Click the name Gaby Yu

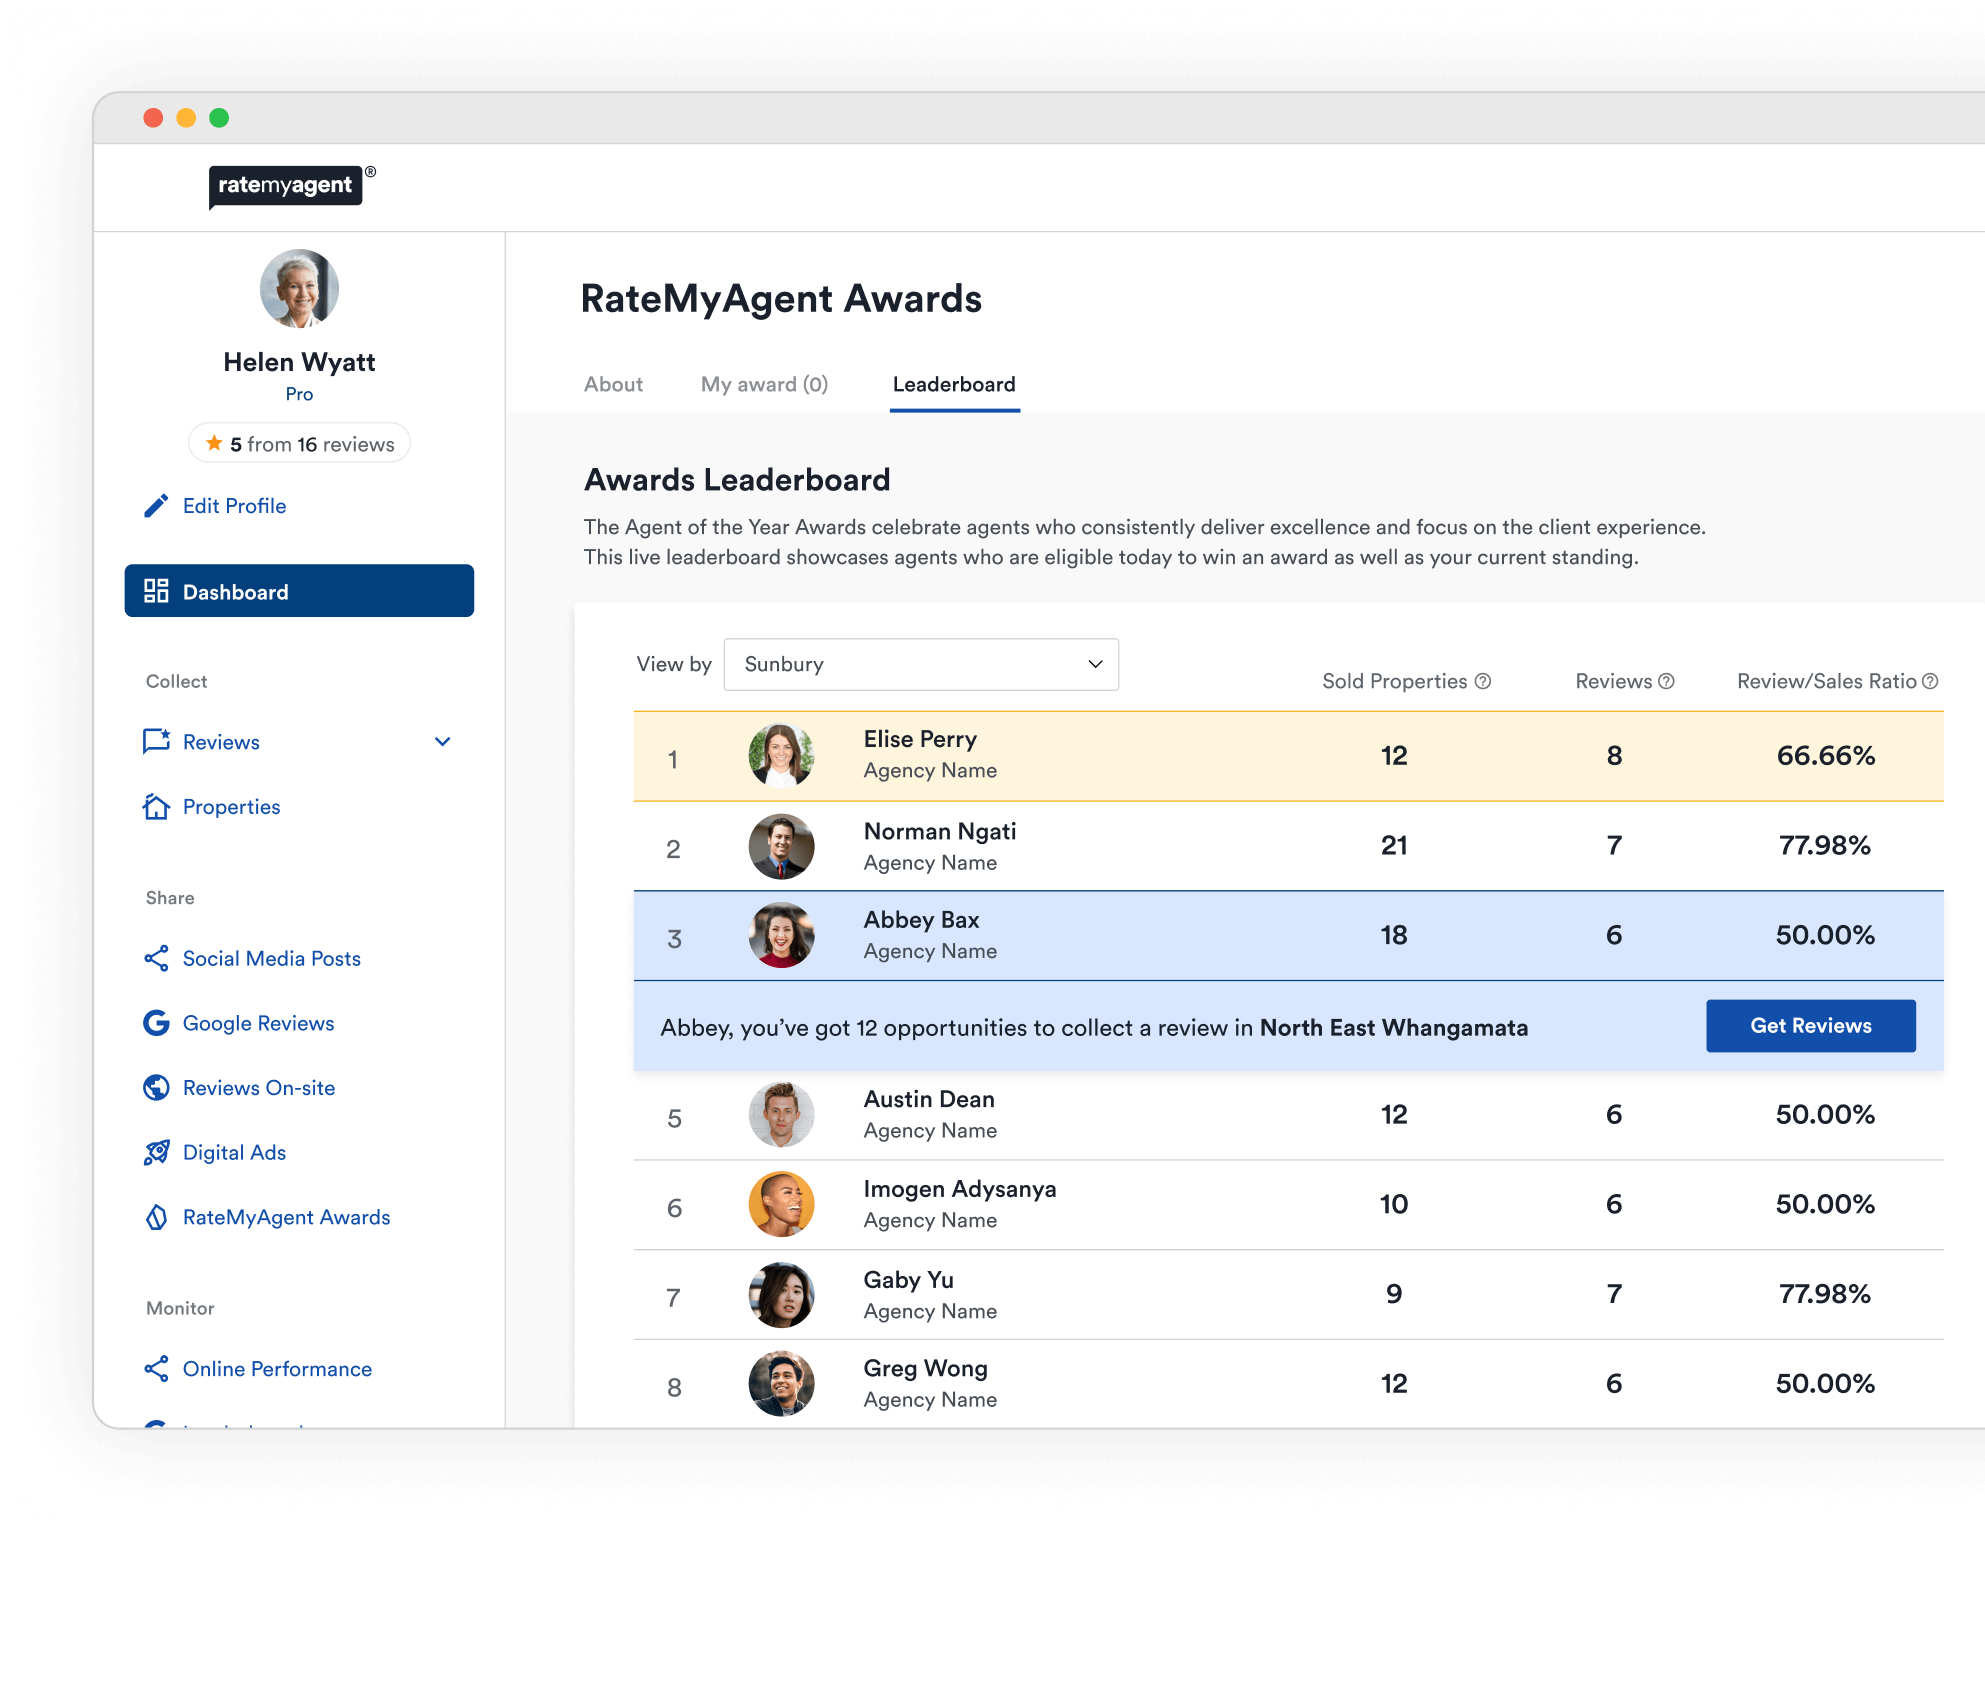908,1280
